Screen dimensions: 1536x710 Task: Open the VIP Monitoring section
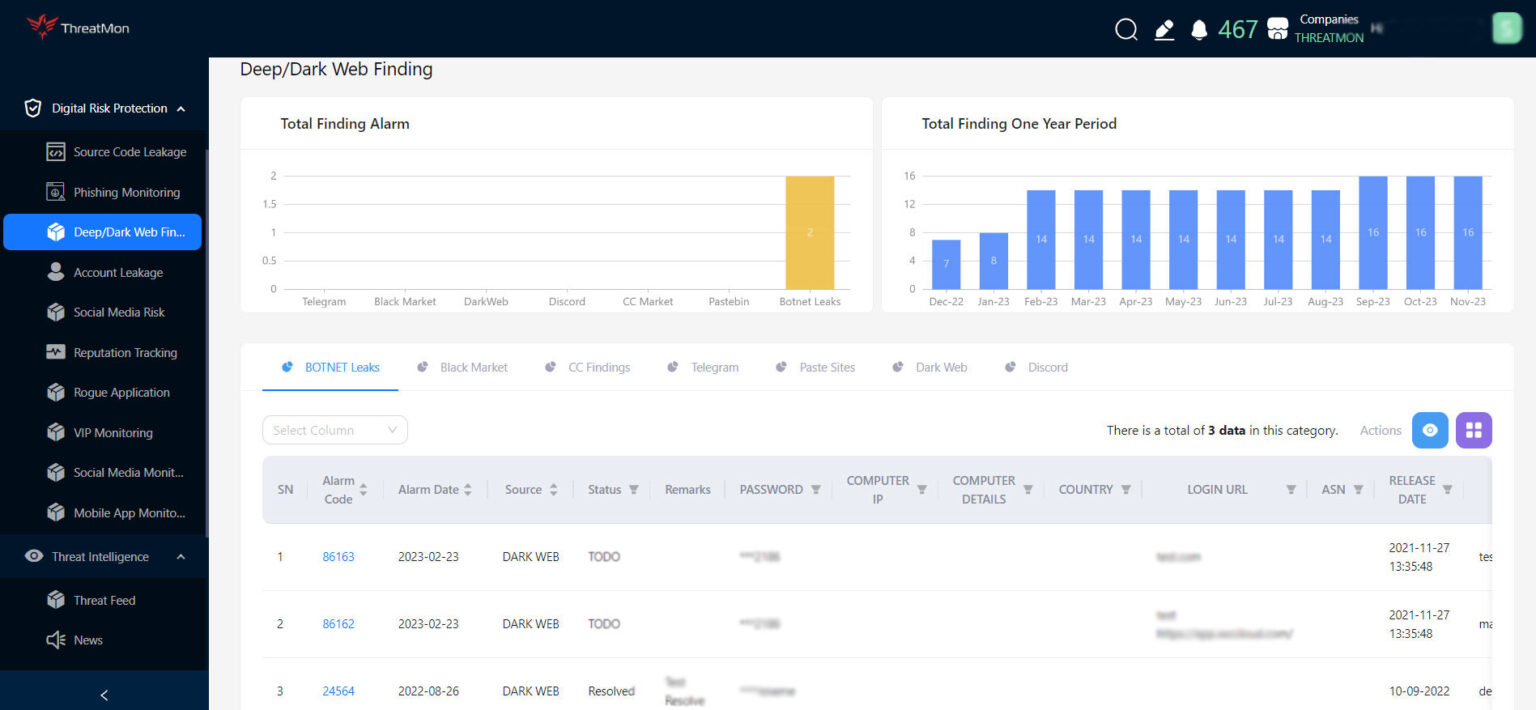tap(111, 432)
